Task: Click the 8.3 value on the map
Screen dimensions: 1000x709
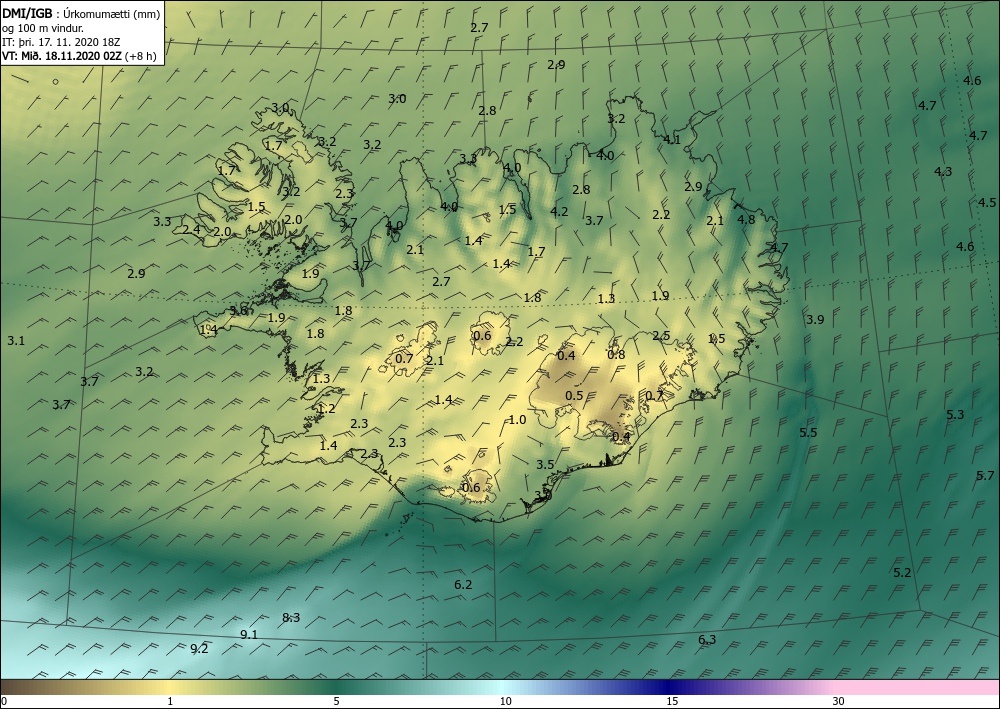Action: pos(291,617)
